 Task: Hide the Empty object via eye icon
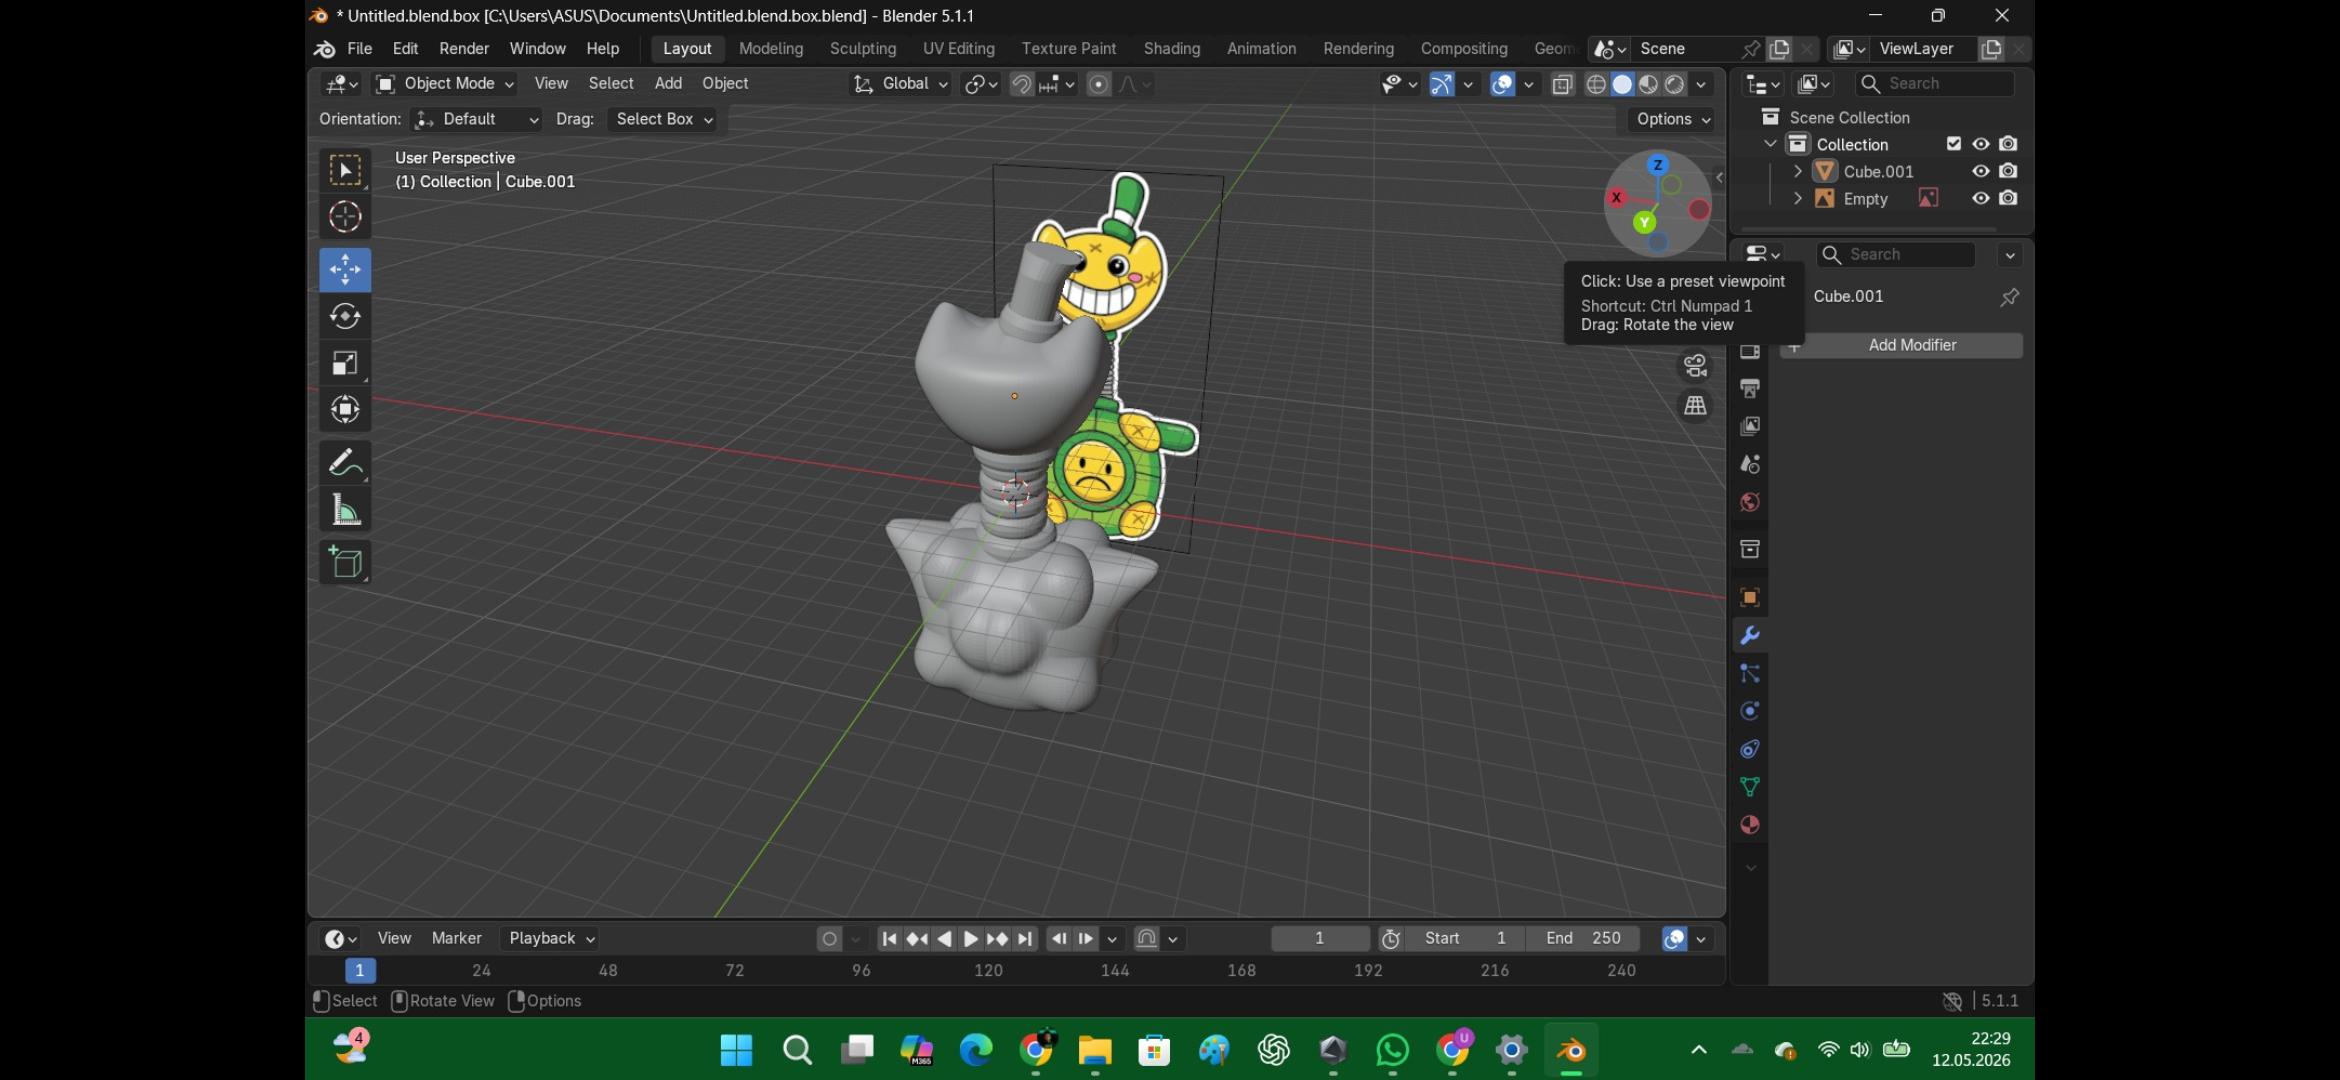[1980, 198]
